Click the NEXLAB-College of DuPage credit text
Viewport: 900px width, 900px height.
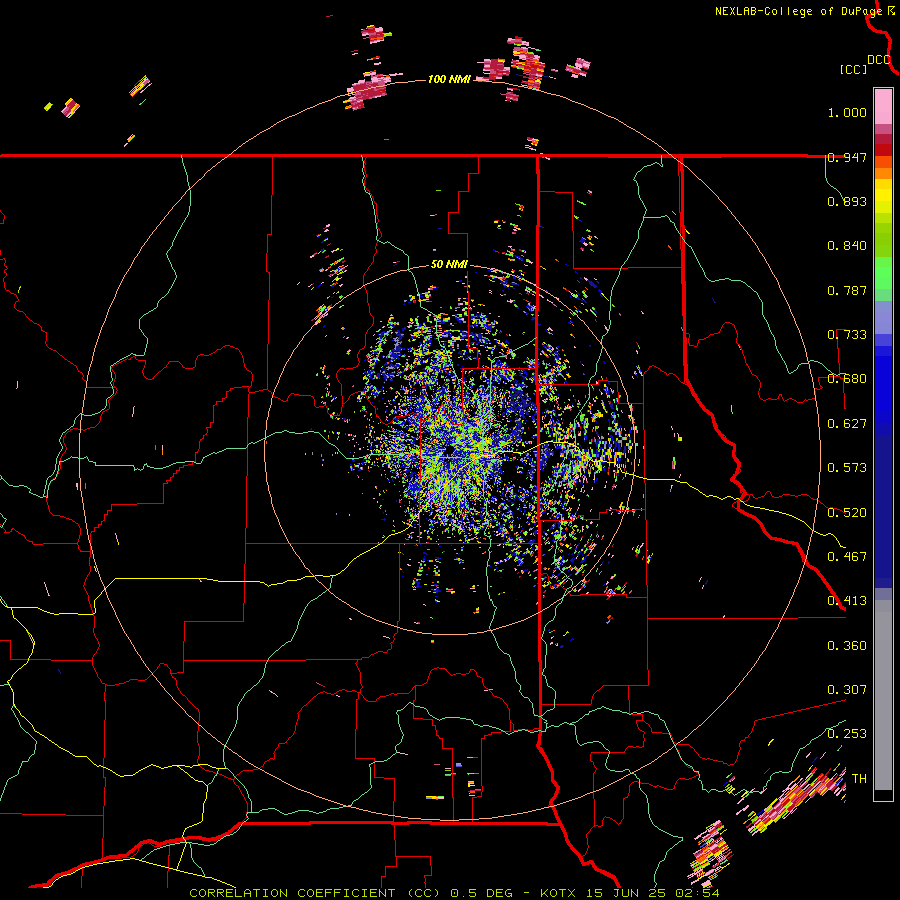798,11
